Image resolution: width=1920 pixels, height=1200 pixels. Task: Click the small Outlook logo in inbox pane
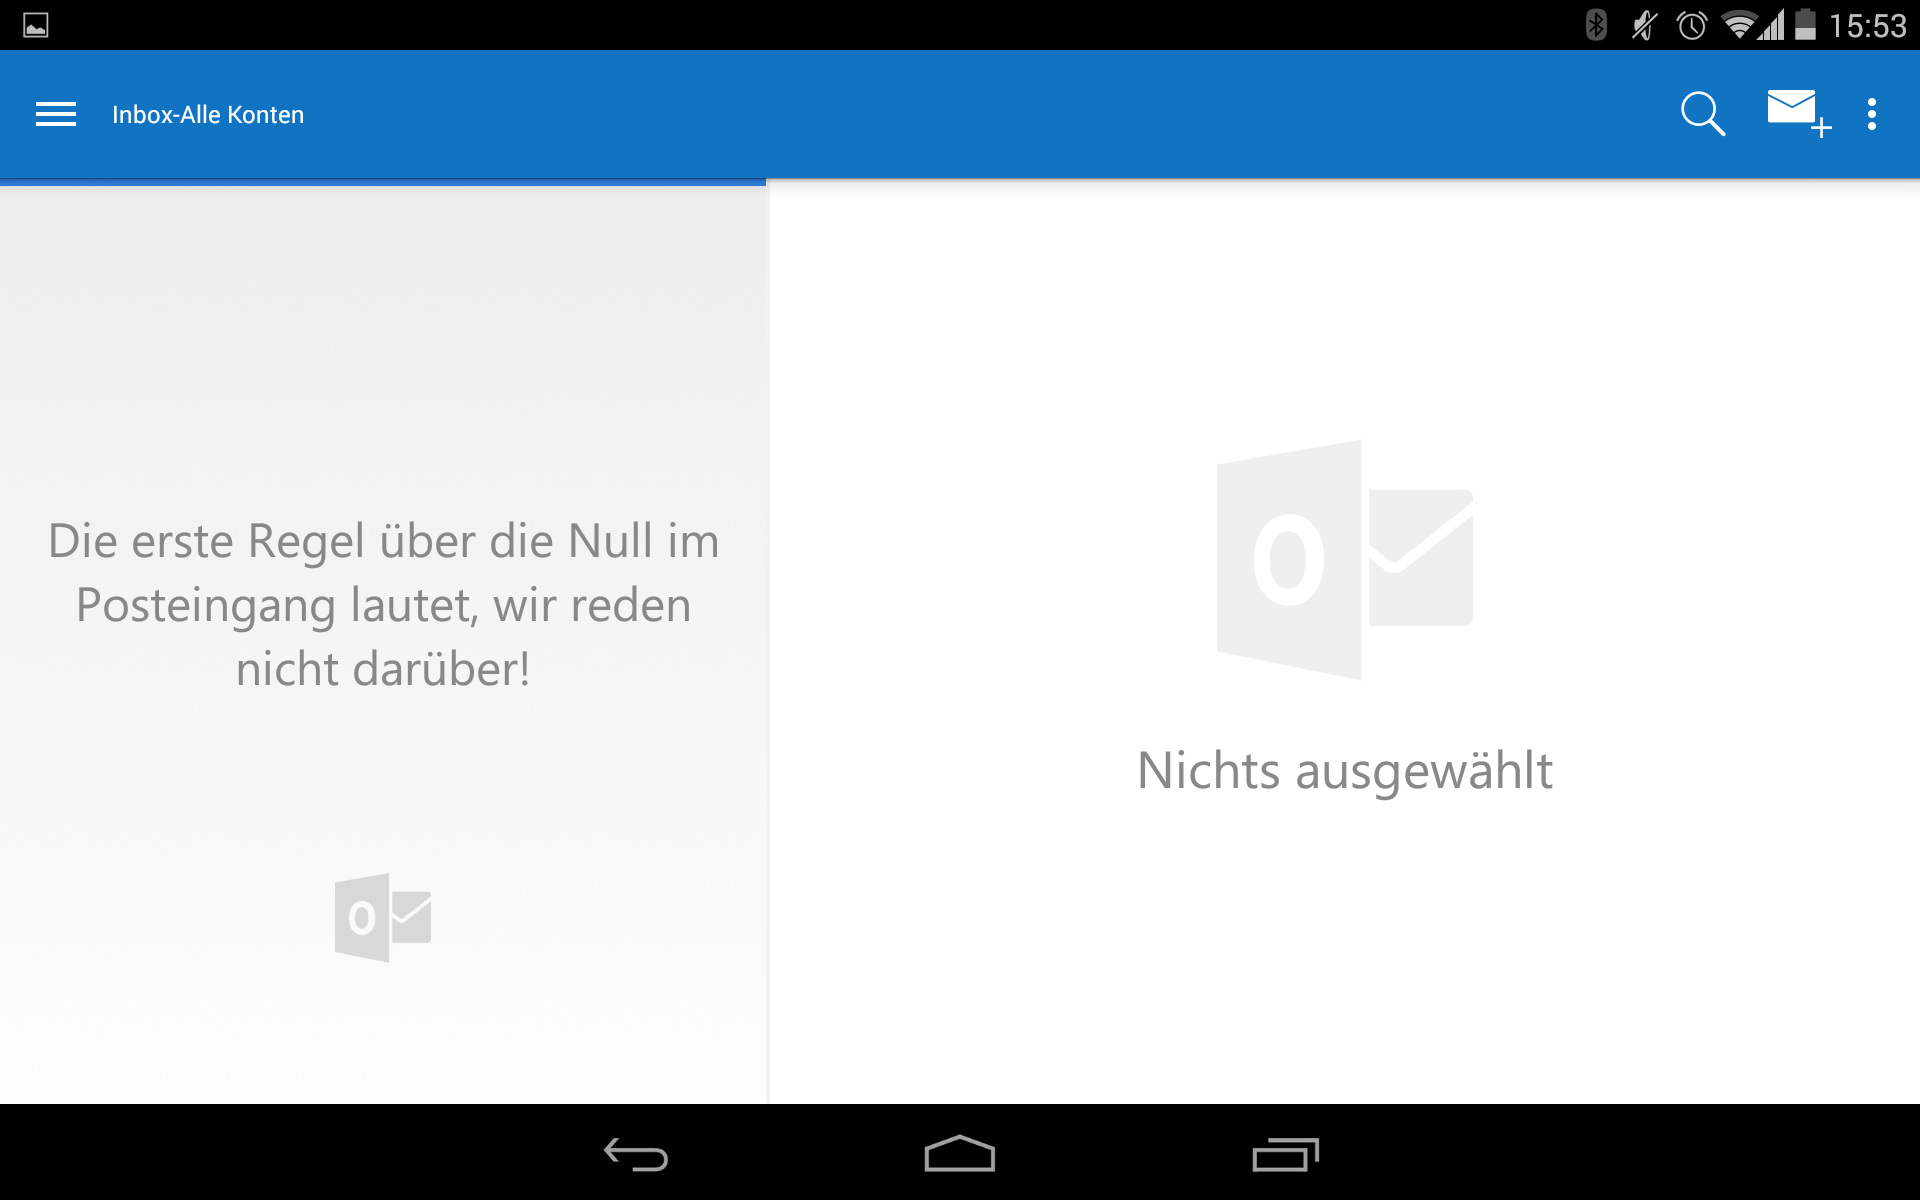click(x=383, y=917)
